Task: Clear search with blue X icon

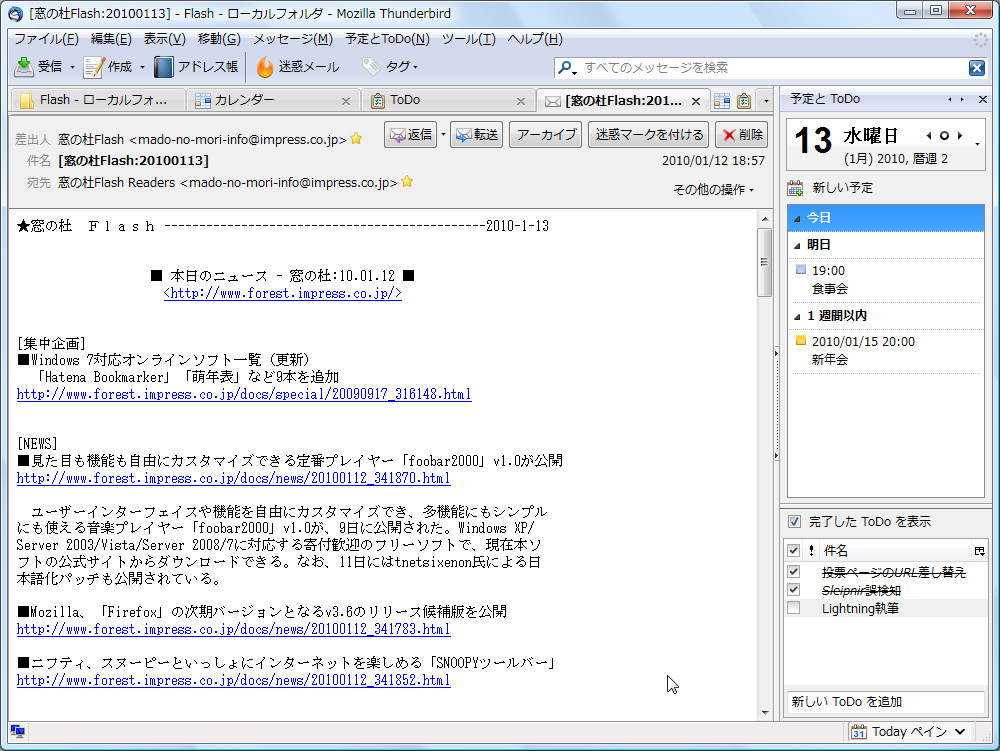Action: 976,68
